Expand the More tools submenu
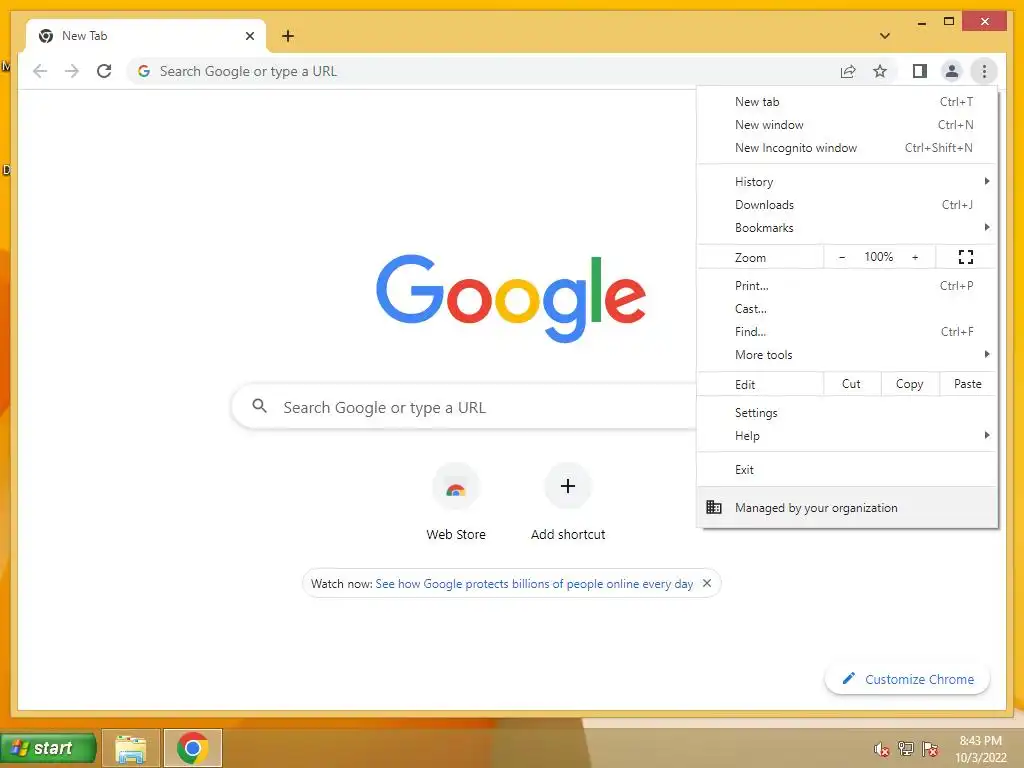The width and height of the screenshot is (1024, 768). (x=847, y=355)
